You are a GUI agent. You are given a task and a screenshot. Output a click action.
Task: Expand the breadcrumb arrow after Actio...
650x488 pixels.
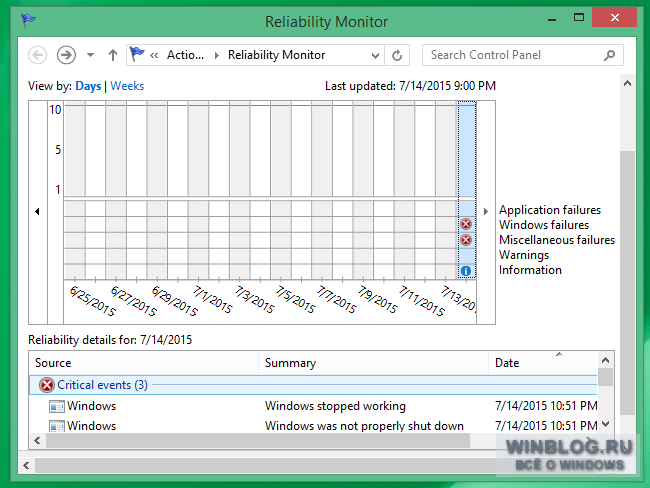(x=216, y=56)
